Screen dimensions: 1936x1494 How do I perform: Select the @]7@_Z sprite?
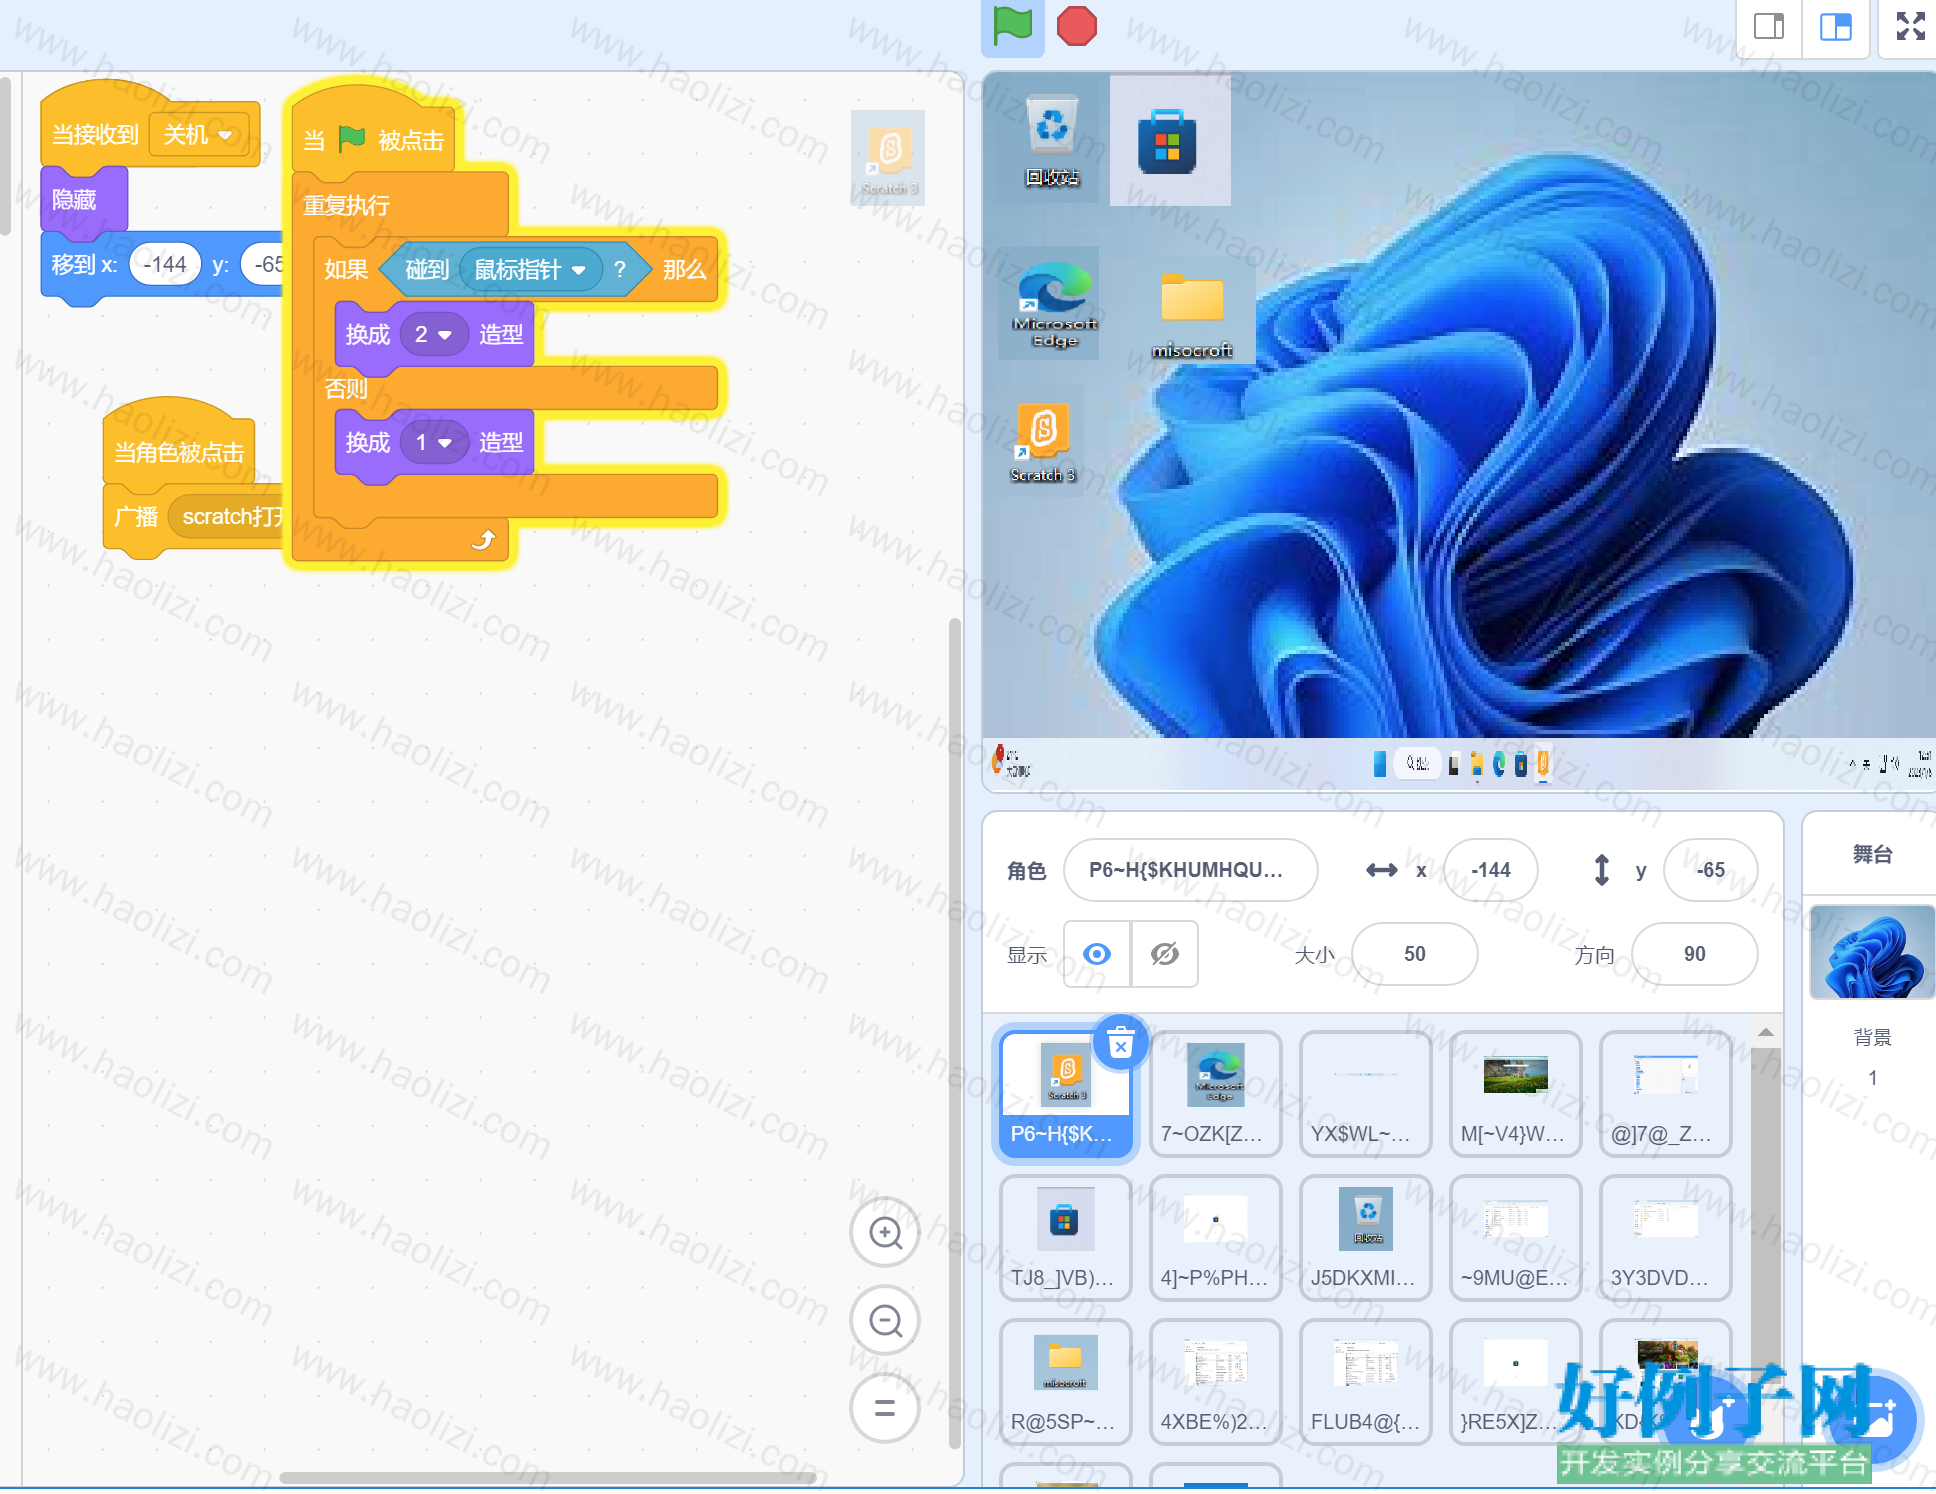click(1665, 1094)
